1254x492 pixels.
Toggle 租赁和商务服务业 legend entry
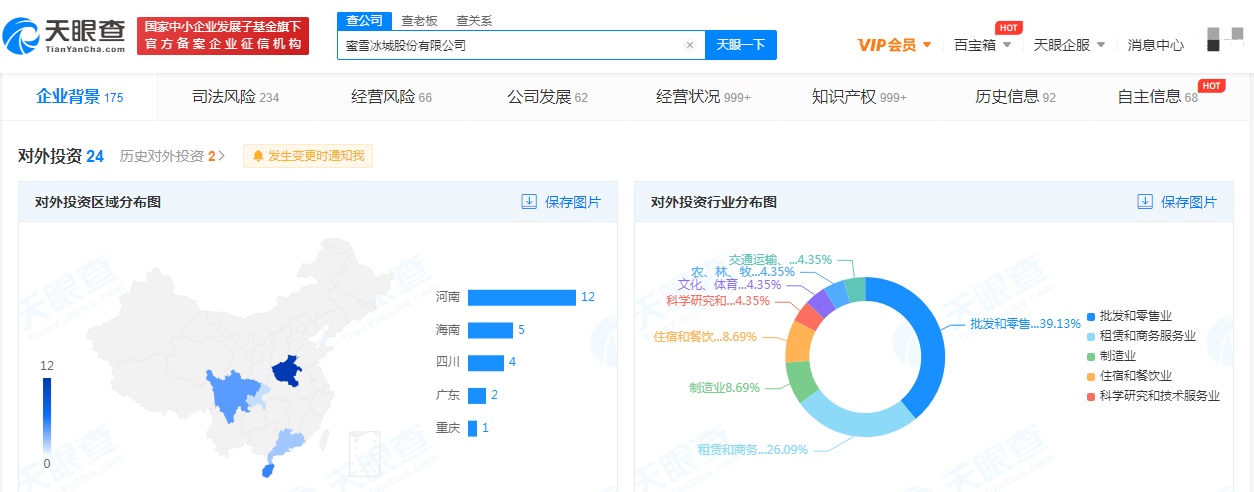[x=1141, y=336]
